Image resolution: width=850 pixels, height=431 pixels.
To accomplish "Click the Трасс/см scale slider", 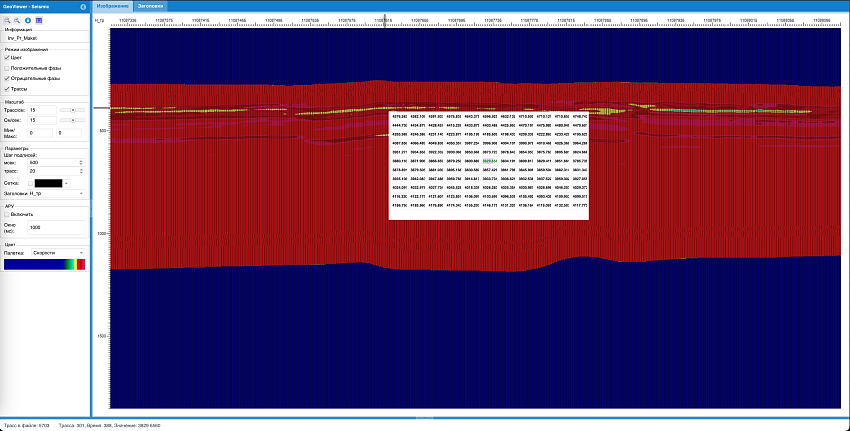I will click(x=72, y=109).
